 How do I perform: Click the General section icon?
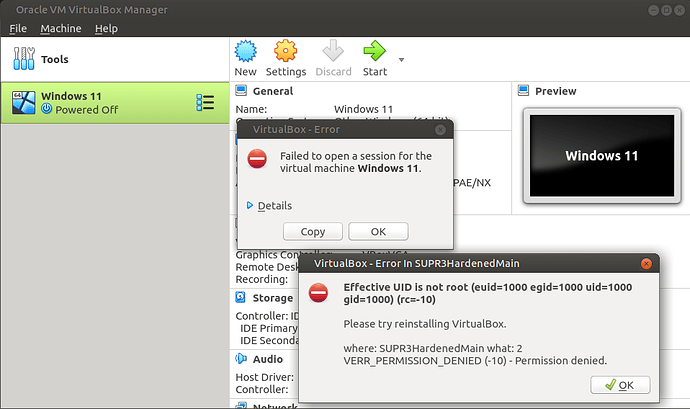coord(241,90)
